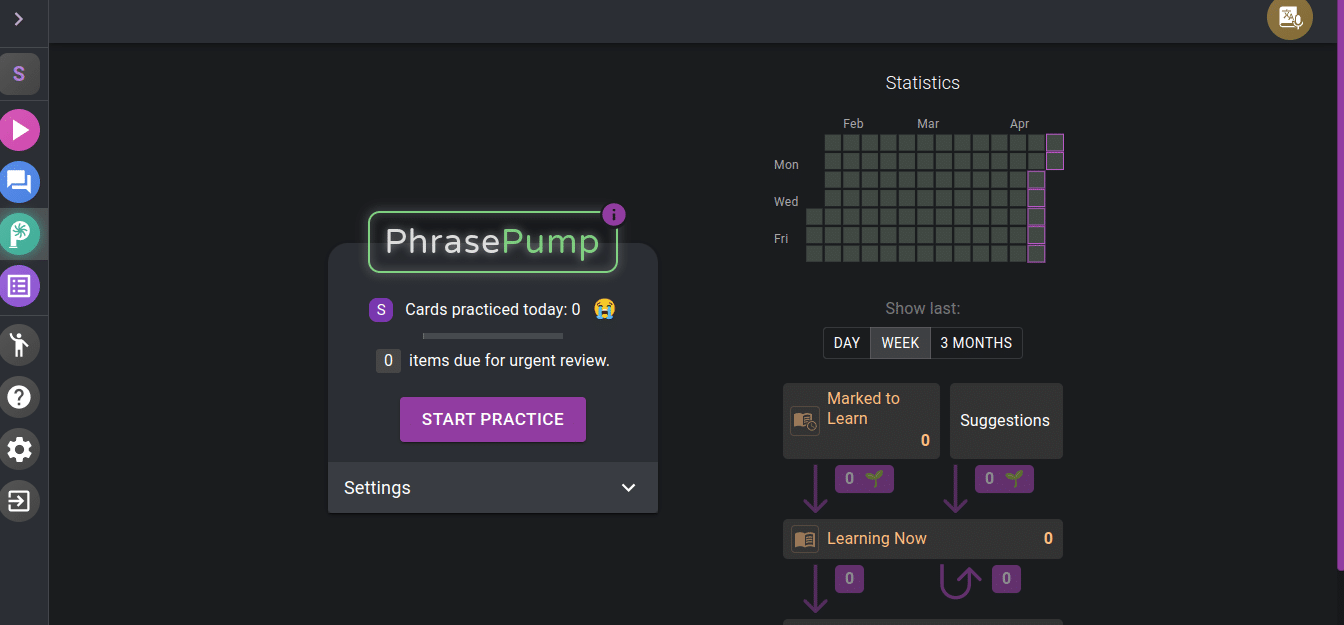Open the blue chat bubbles icon

[x=19, y=182]
